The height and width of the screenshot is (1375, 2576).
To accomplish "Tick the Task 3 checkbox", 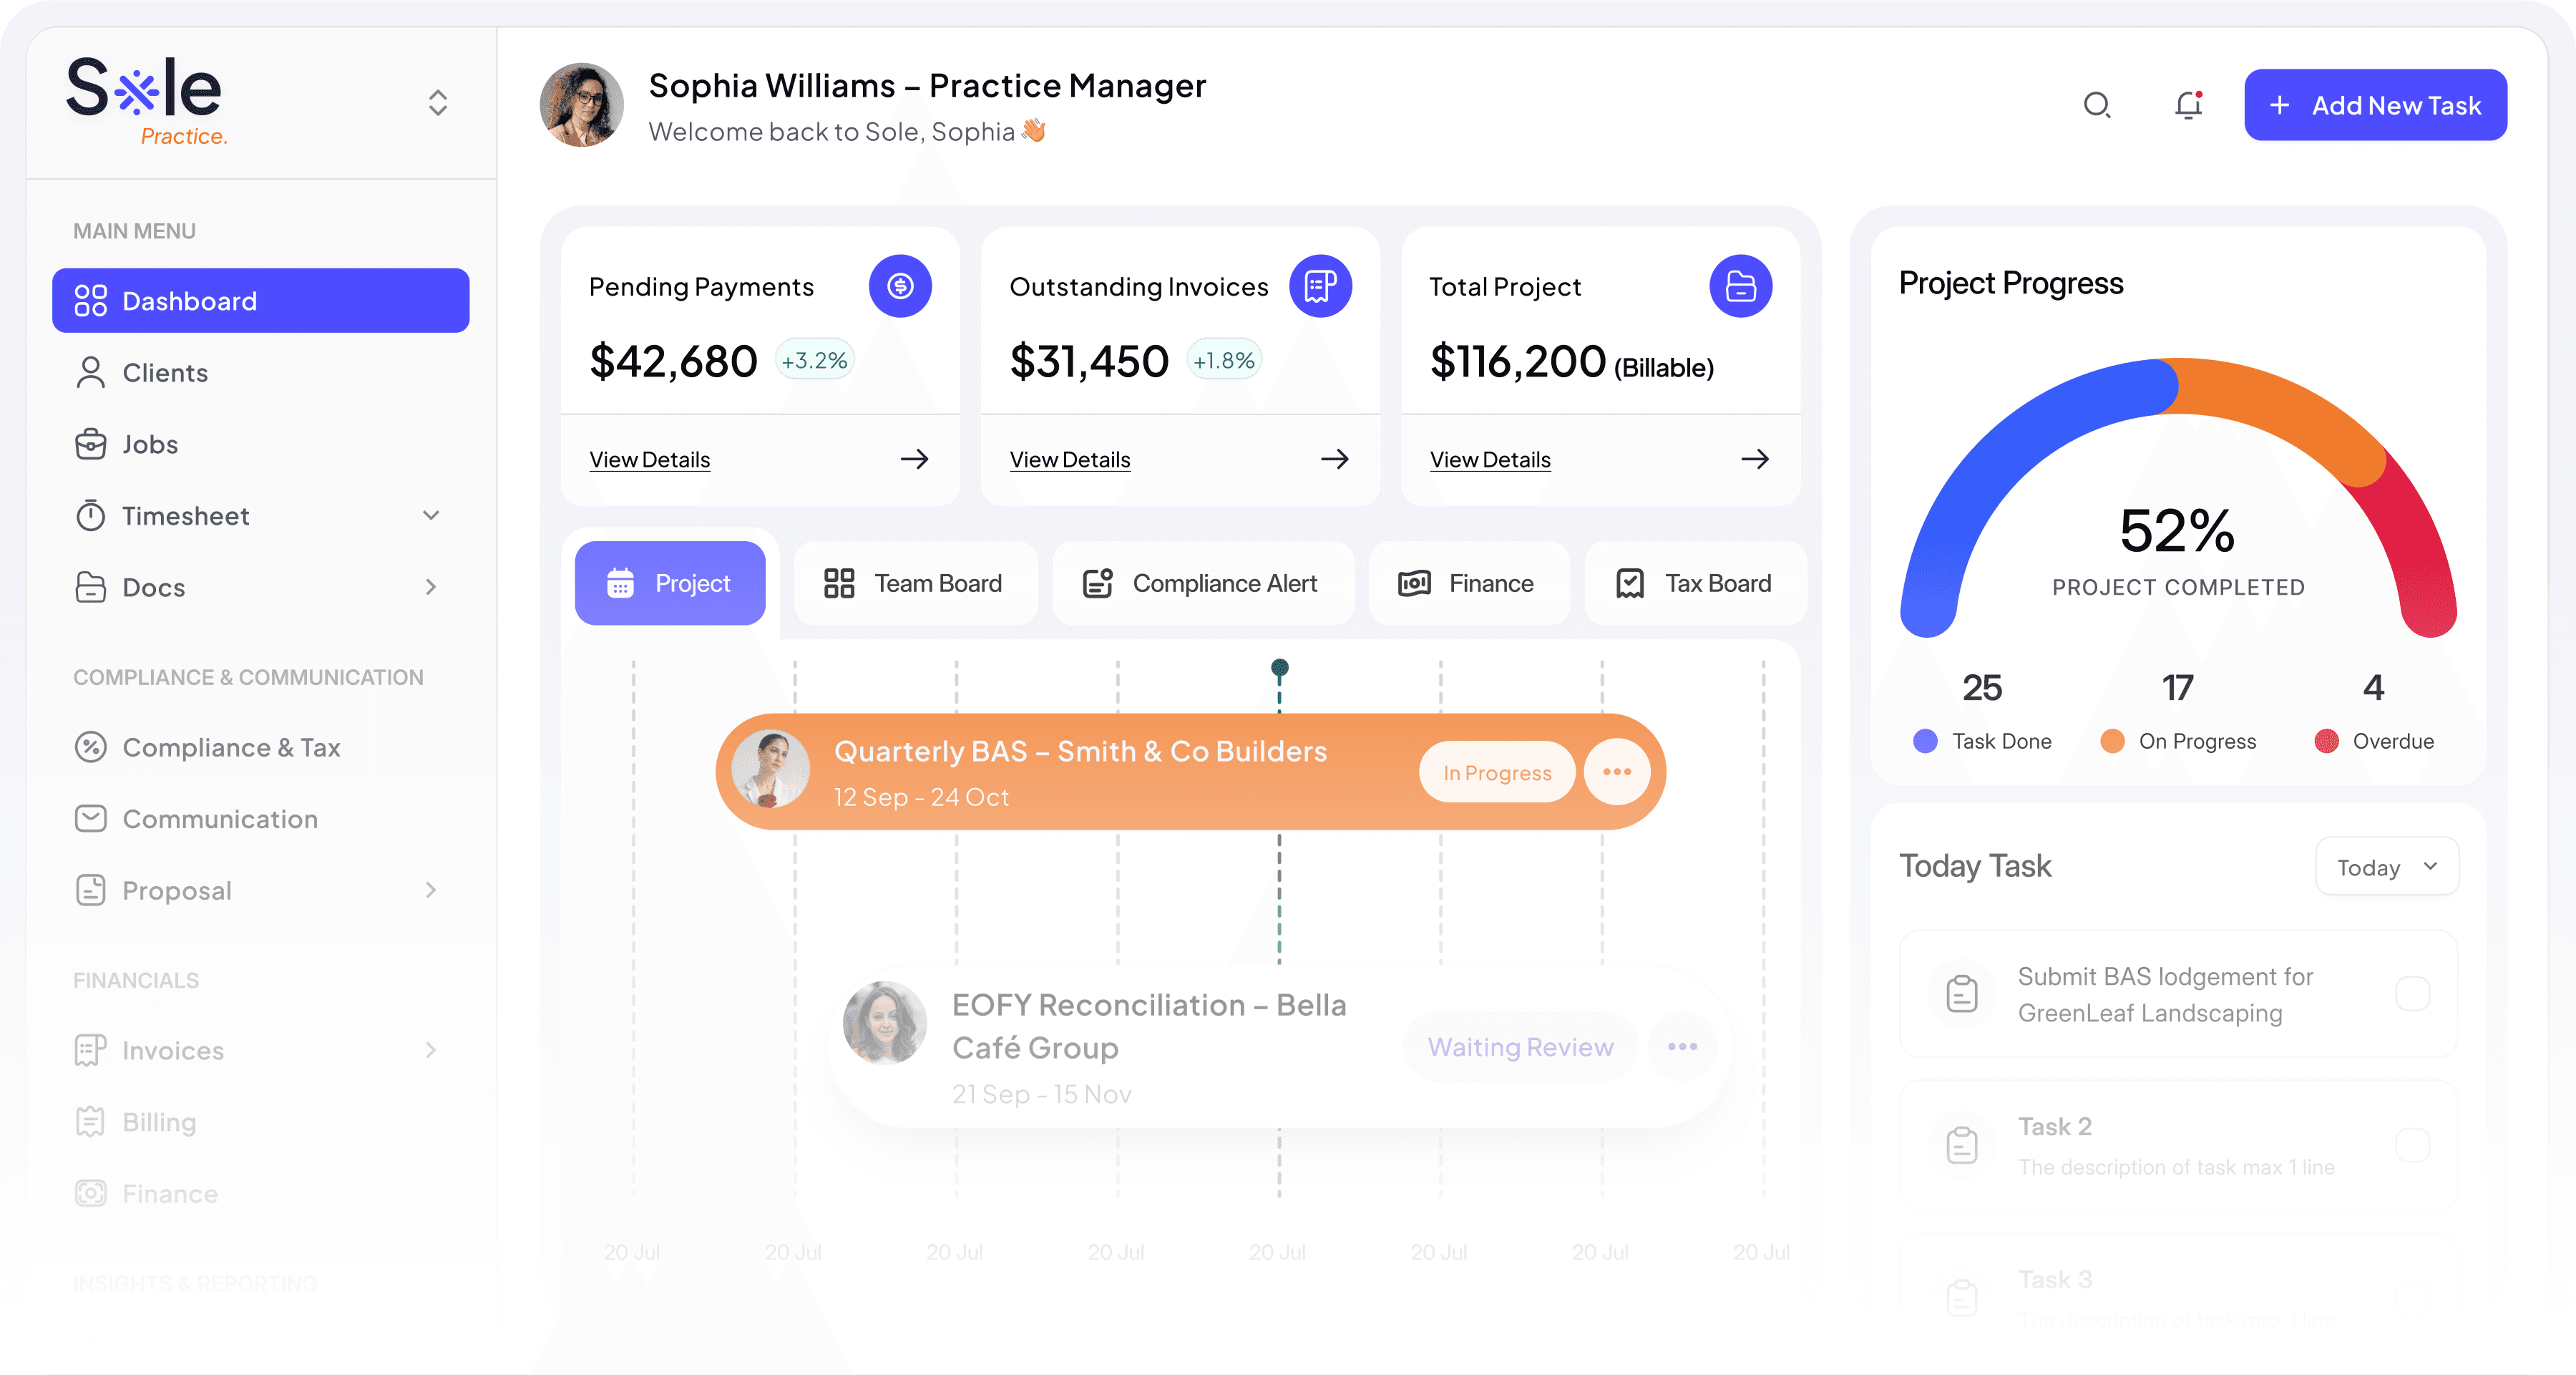I will pyautogui.click(x=2412, y=1297).
